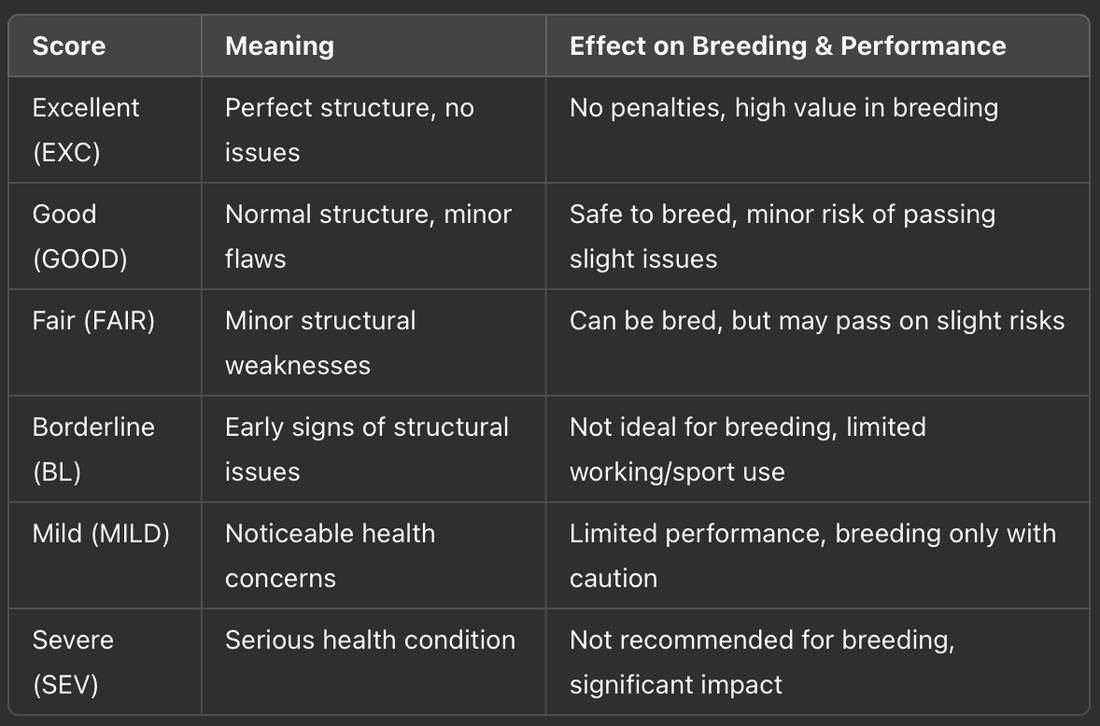
Task: Click 'No penalties, high value in breeding' text
Action: click(x=783, y=108)
